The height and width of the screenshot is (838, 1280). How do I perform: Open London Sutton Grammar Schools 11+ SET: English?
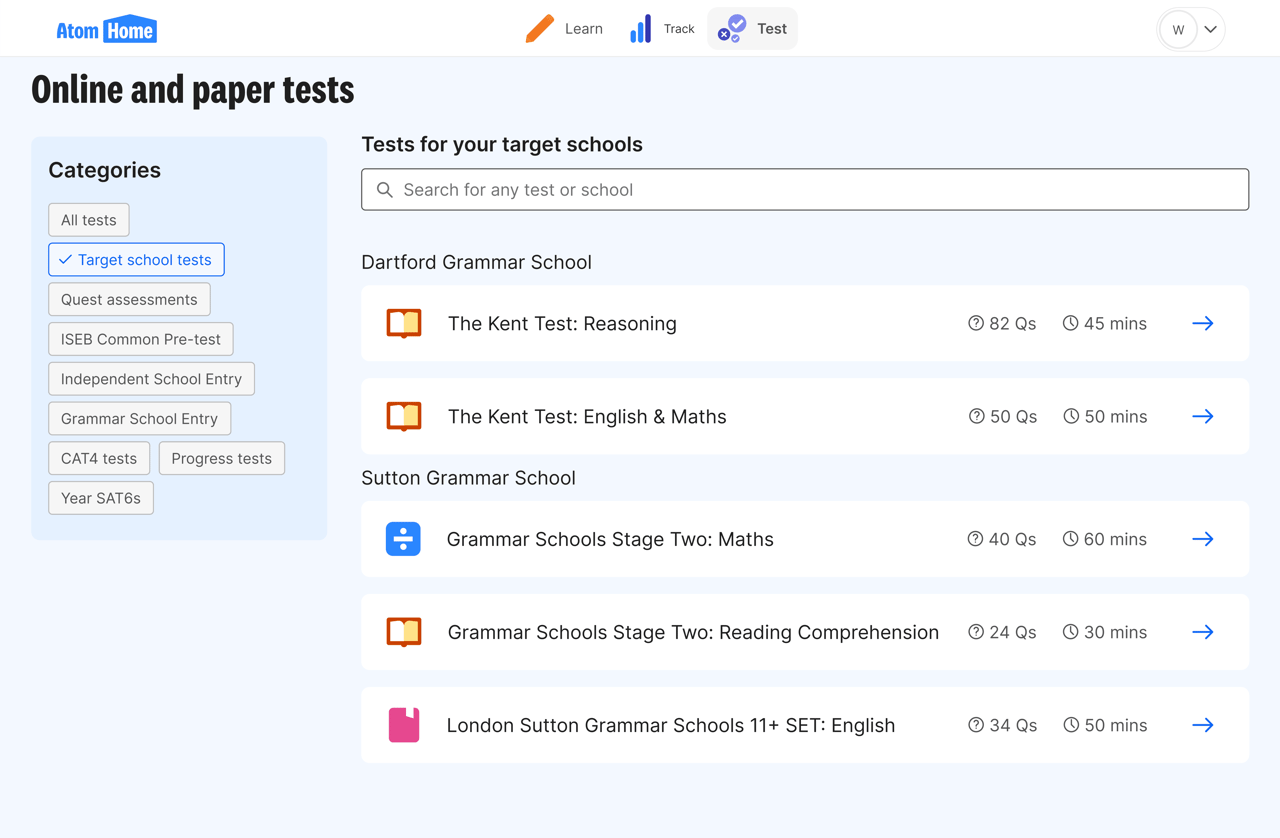pos(670,725)
